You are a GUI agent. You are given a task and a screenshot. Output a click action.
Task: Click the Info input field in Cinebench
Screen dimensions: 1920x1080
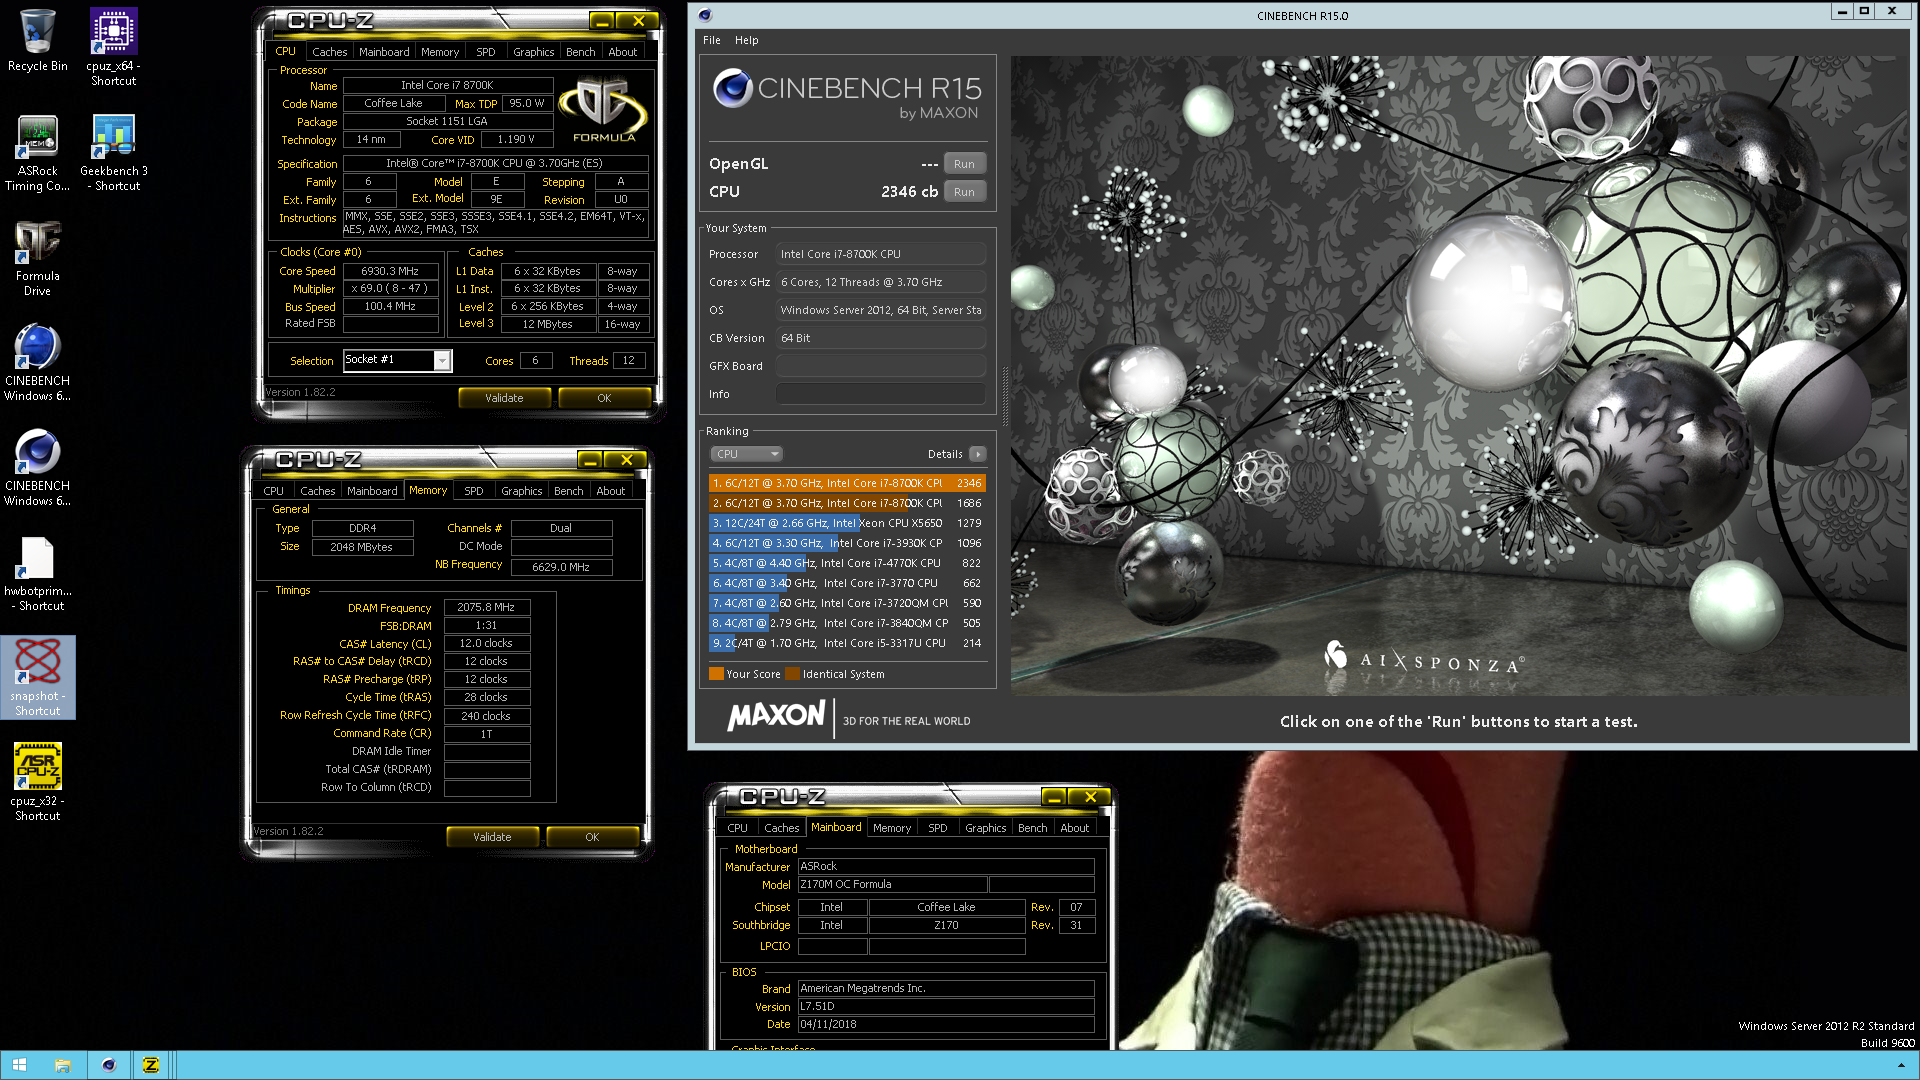[881, 394]
